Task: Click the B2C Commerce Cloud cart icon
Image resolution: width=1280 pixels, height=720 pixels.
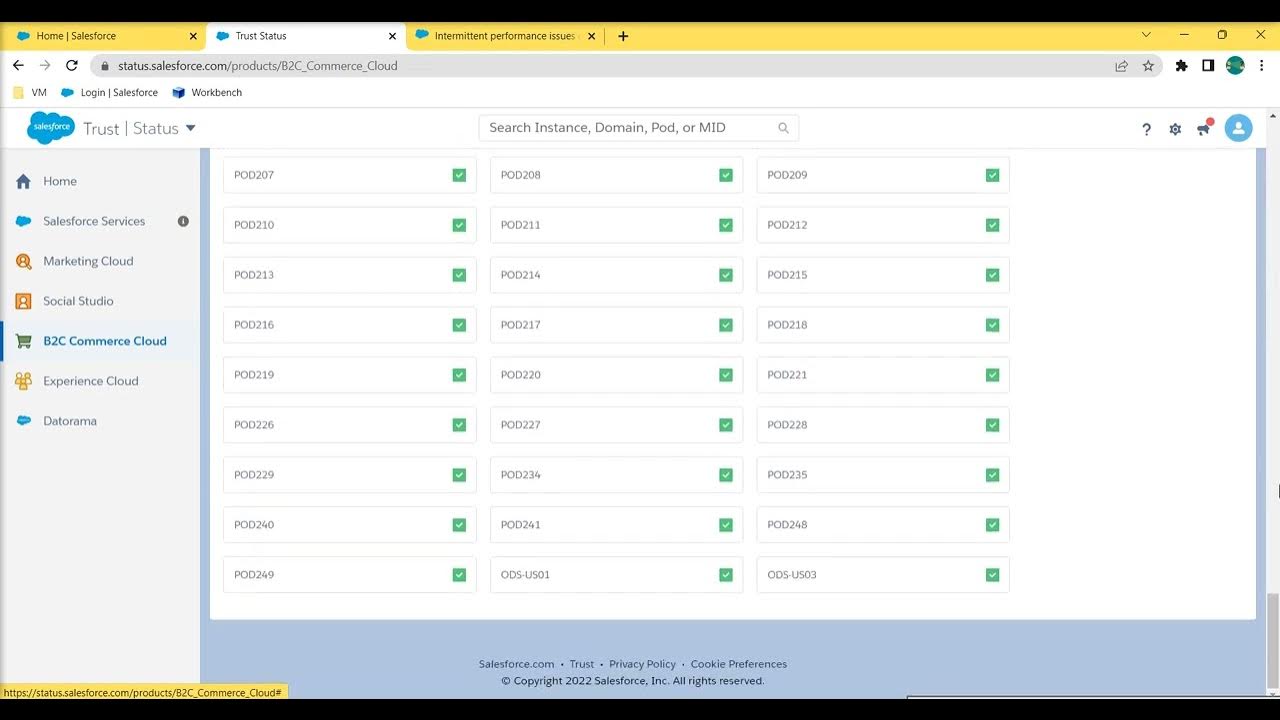Action: (23, 341)
